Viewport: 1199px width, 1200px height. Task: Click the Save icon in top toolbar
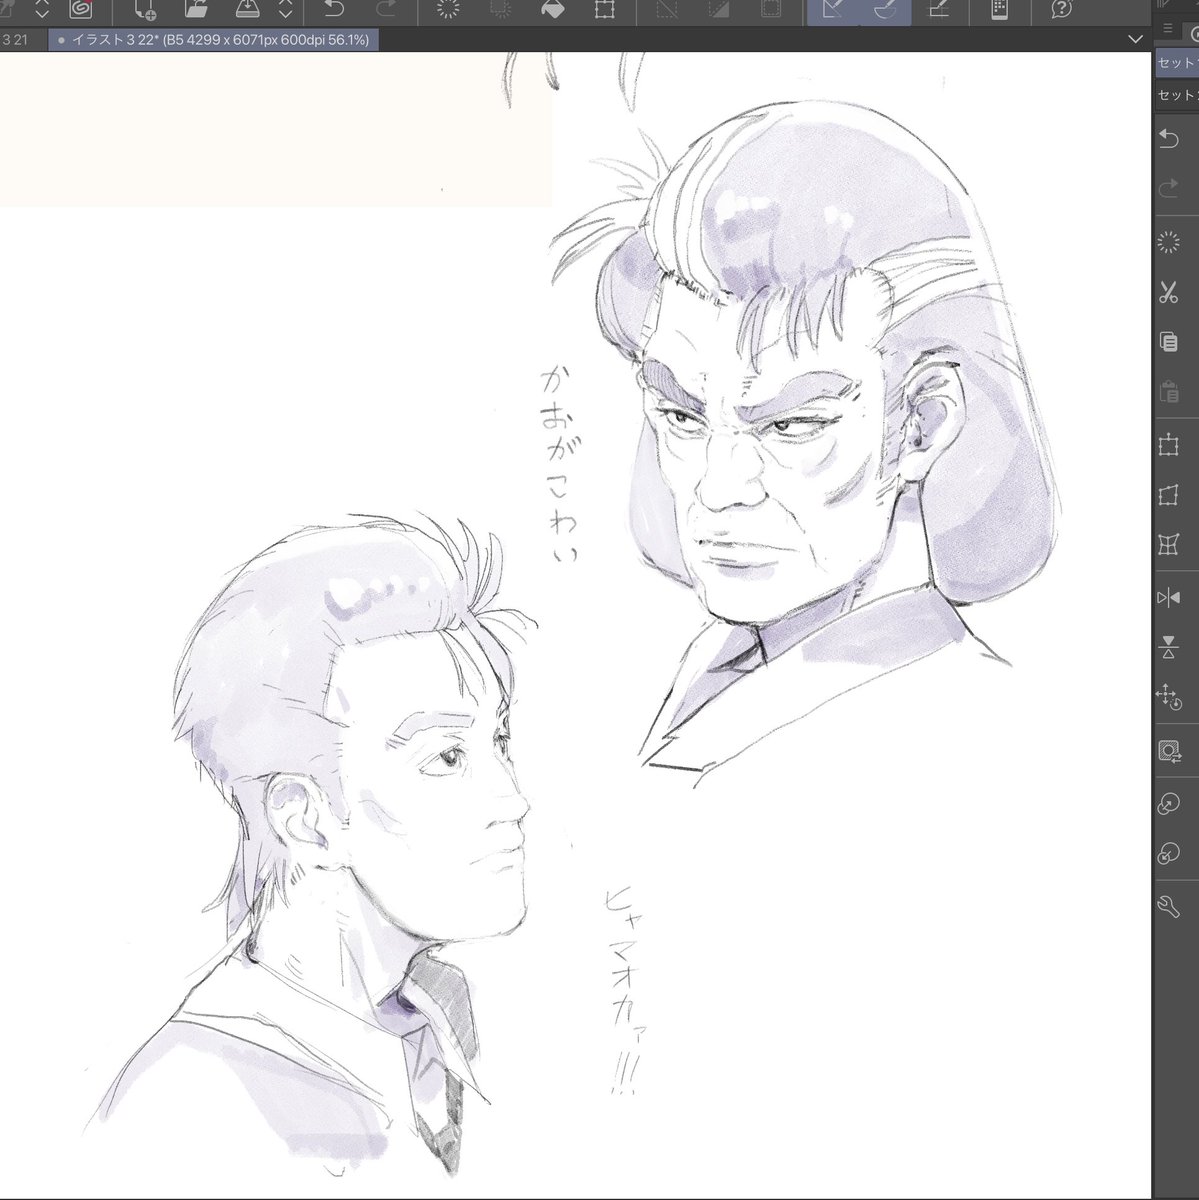pos(247,10)
